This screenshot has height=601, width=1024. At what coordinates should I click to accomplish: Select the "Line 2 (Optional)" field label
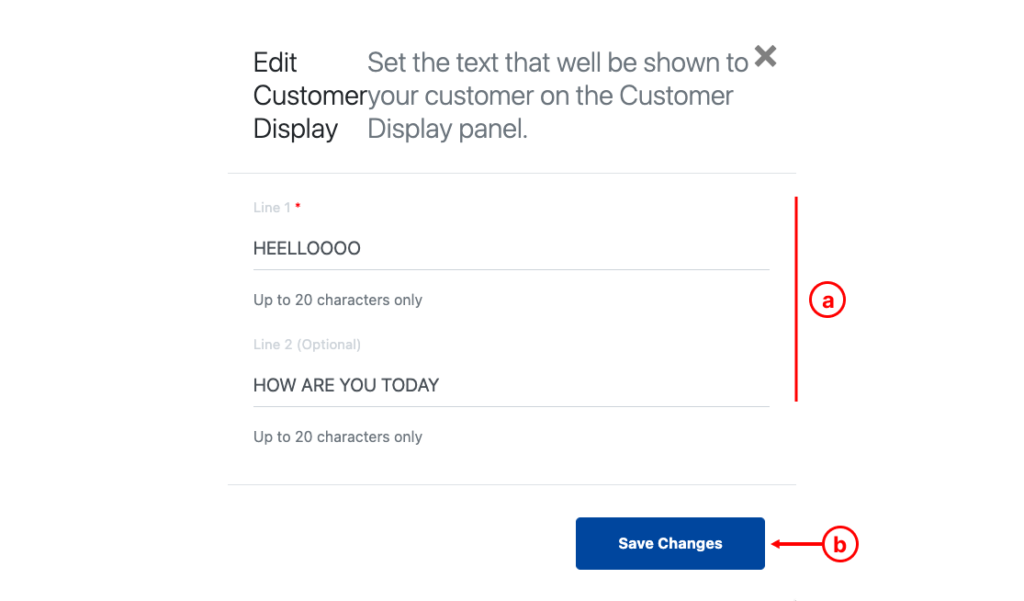pos(307,344)
